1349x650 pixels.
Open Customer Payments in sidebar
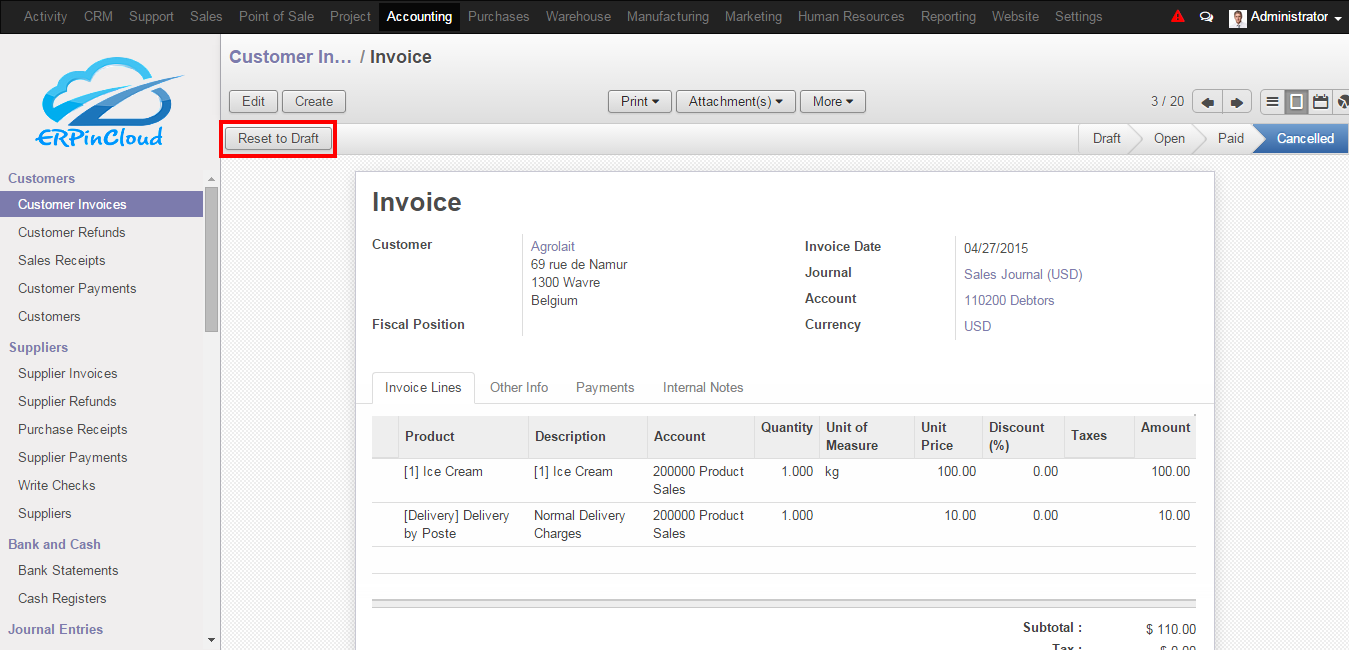click(101, 289)
